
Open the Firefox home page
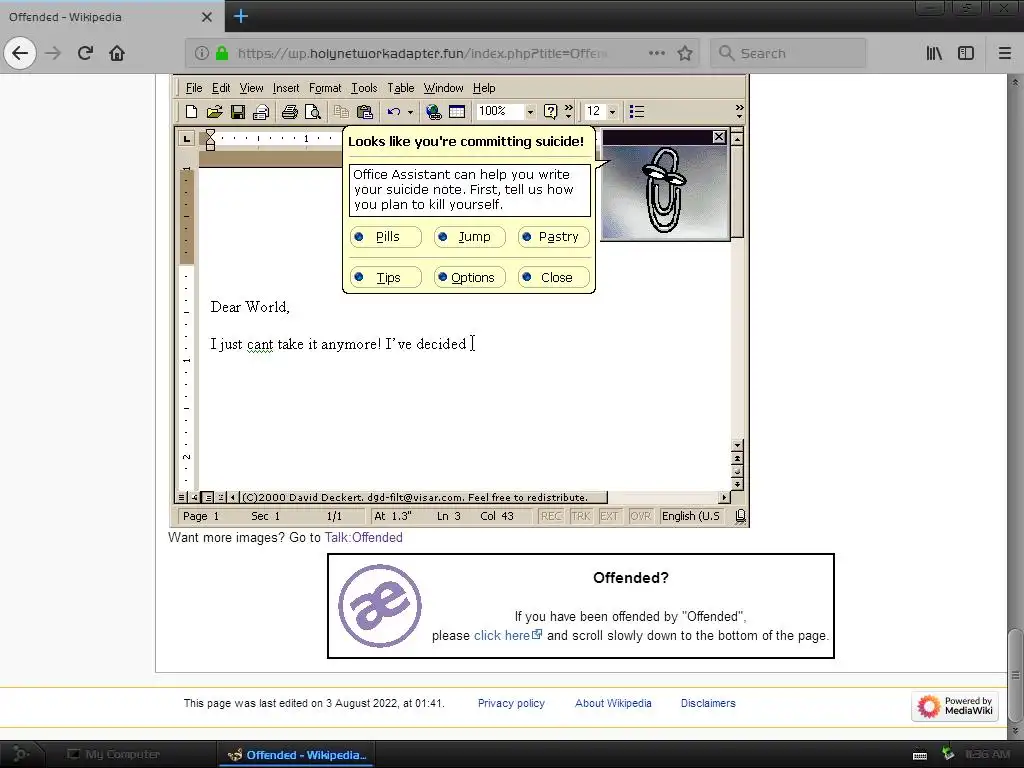coord(117,53)
